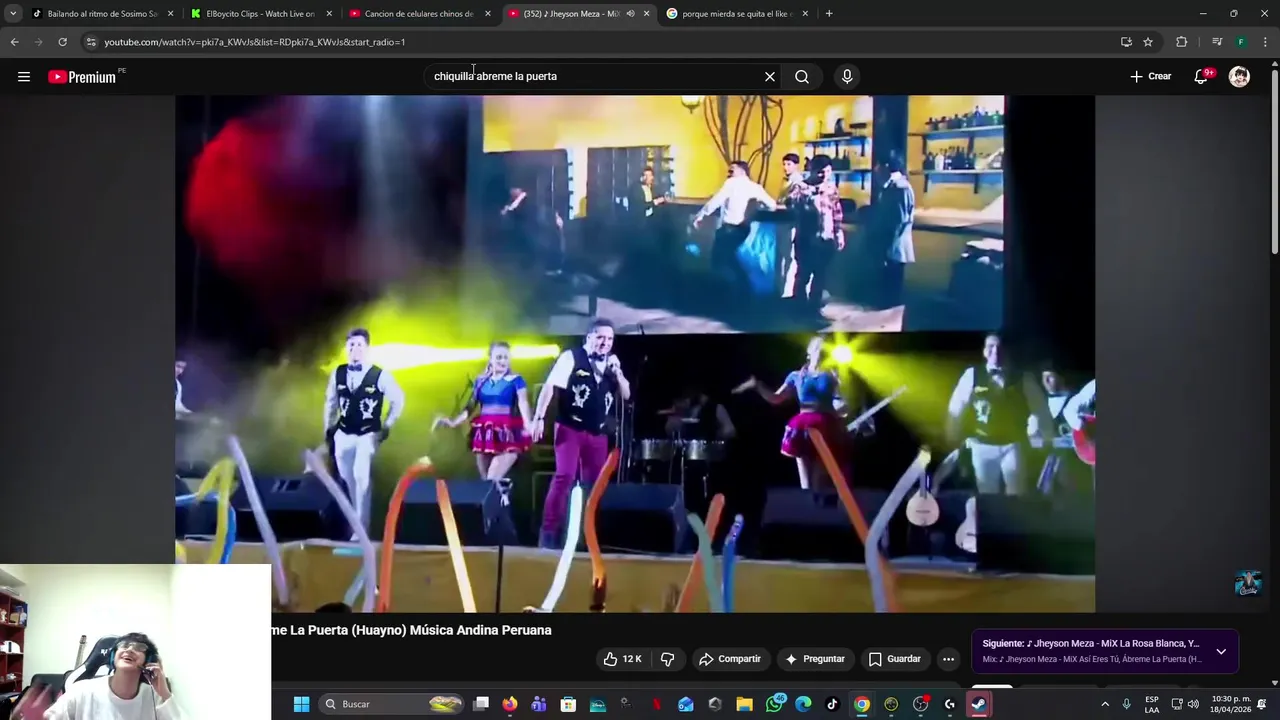Open the Windows Start menu
The height and width of the screenshot is (720, 1280).
tap(301, 704)
